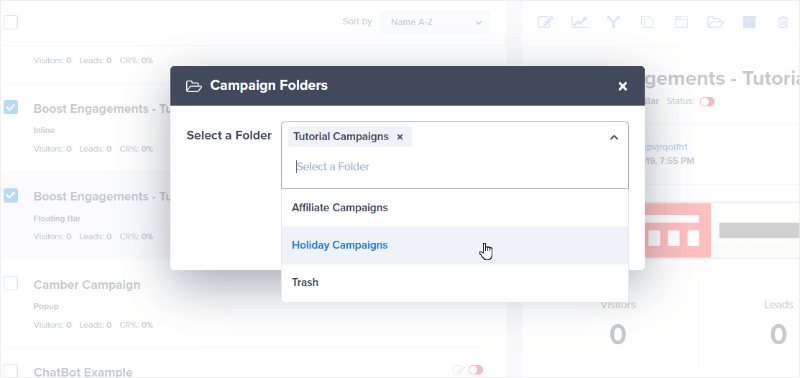The width and height of the screenshot is (800, 378).
Task: Click the duplicate campaign icon
Action: 647,22
